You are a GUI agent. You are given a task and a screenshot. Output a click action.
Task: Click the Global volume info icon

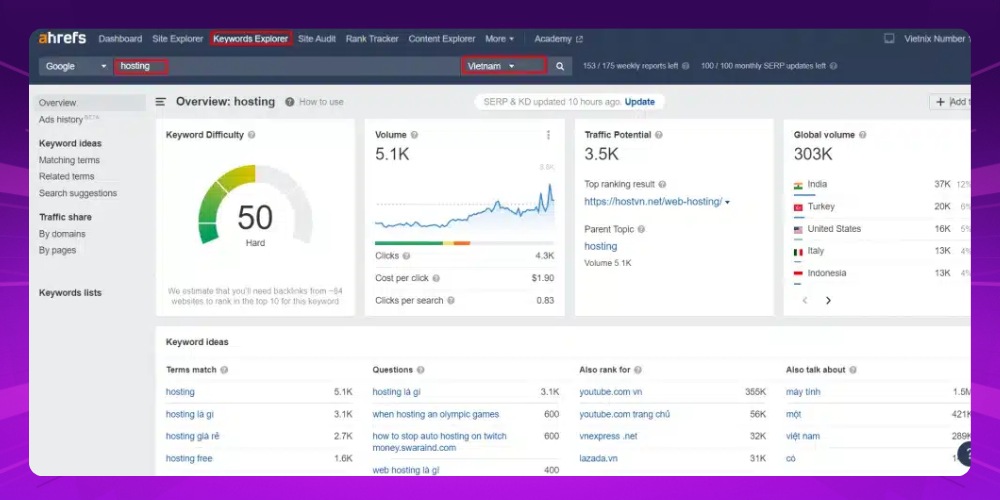tap(862, 135)
